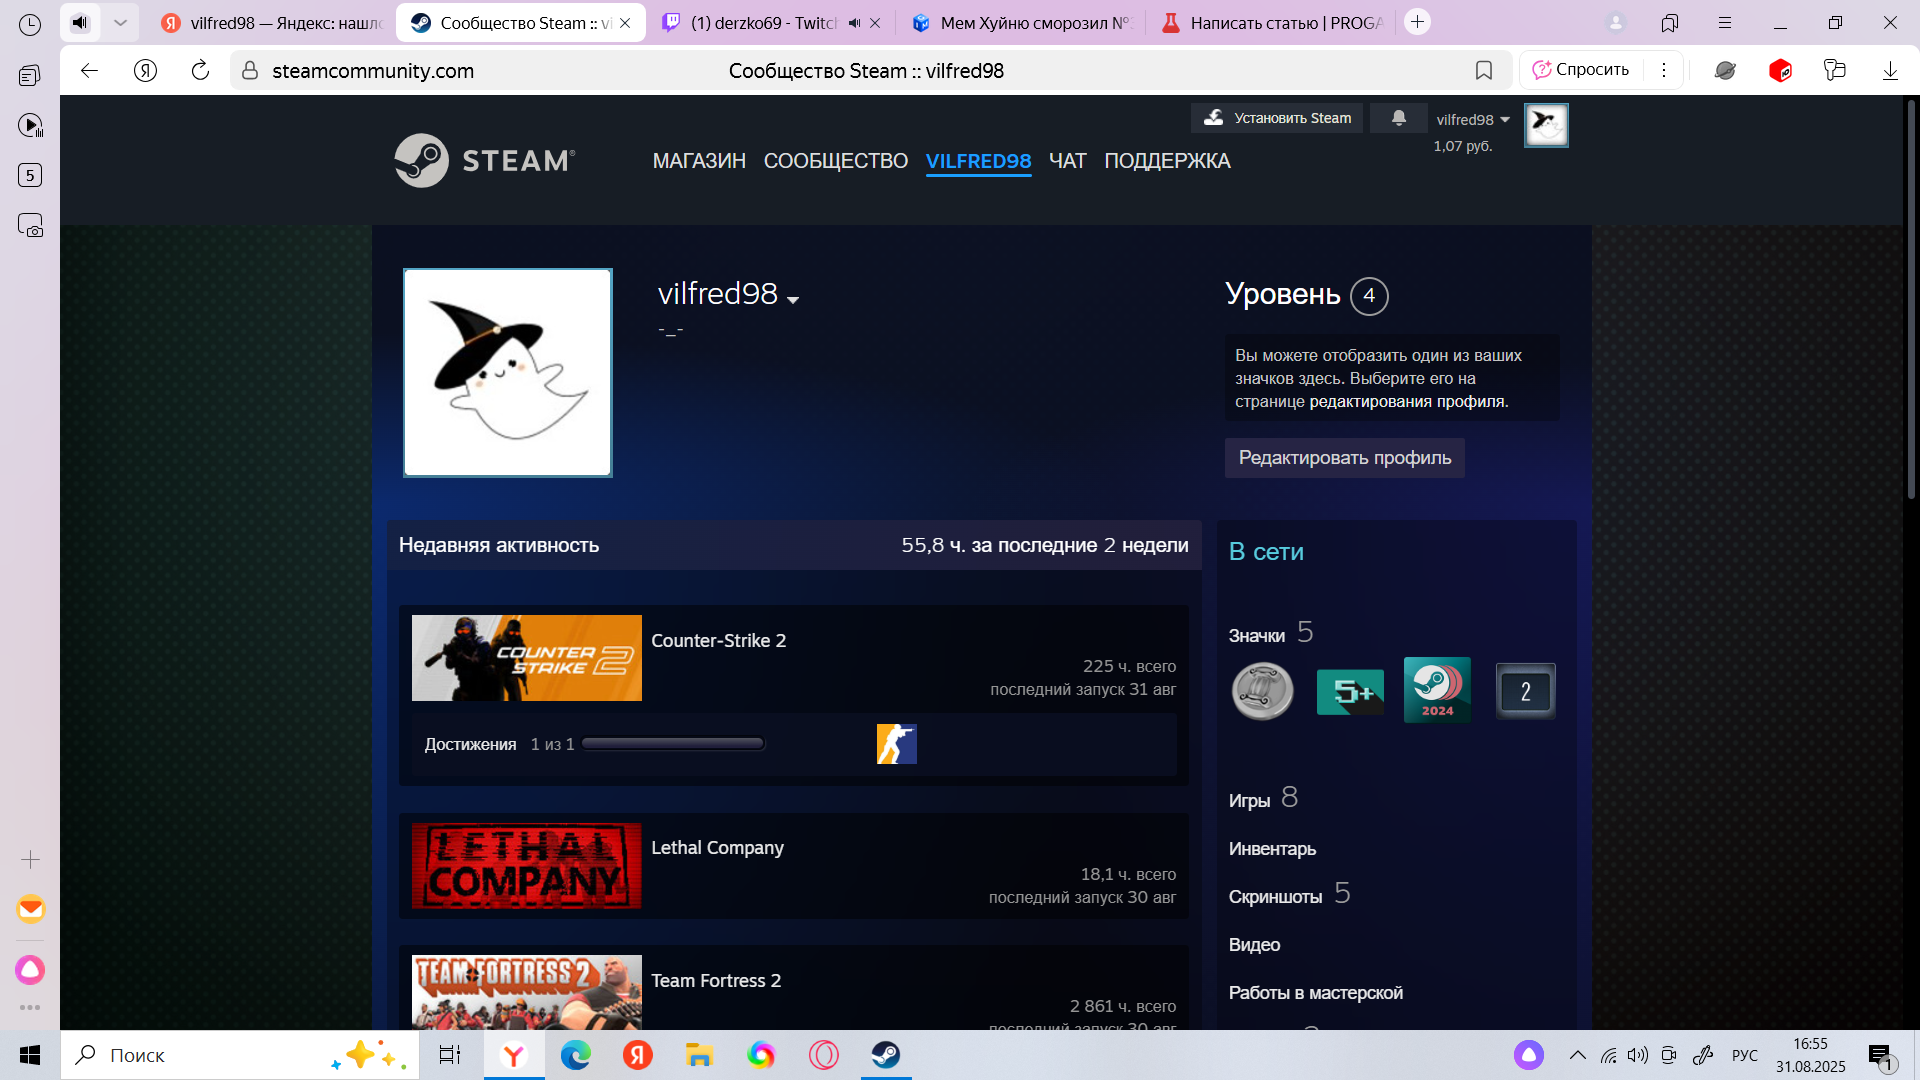Click the Редактировать профиль button

1345,458
